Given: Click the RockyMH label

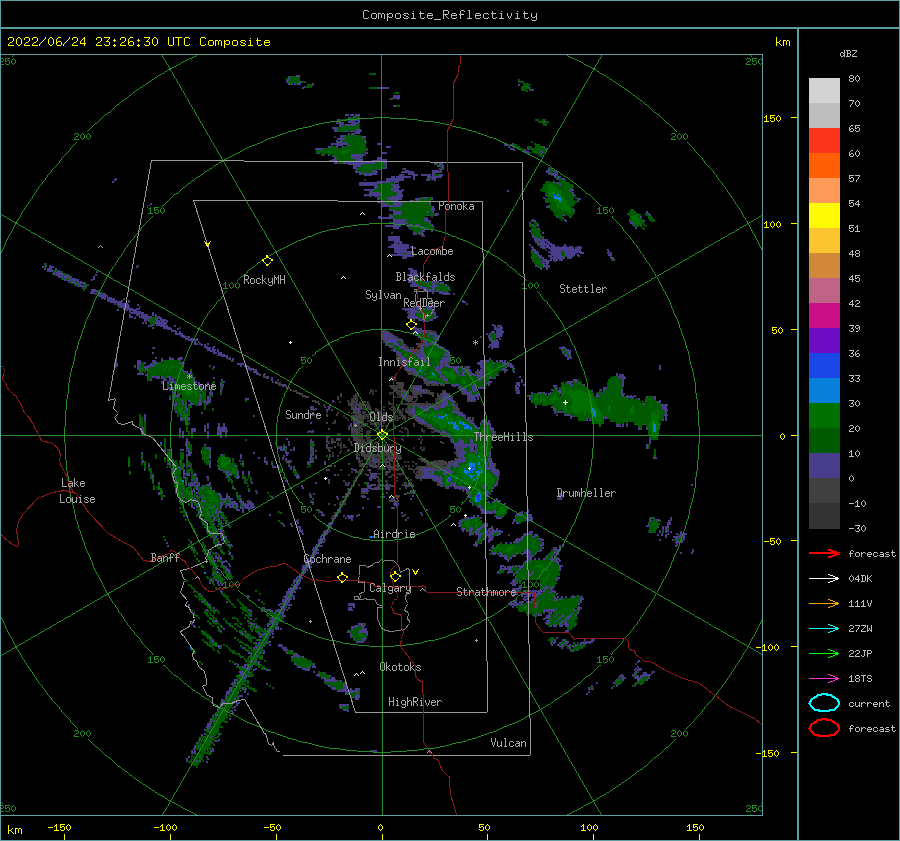Looking at the screenshot, I should 264,280.
